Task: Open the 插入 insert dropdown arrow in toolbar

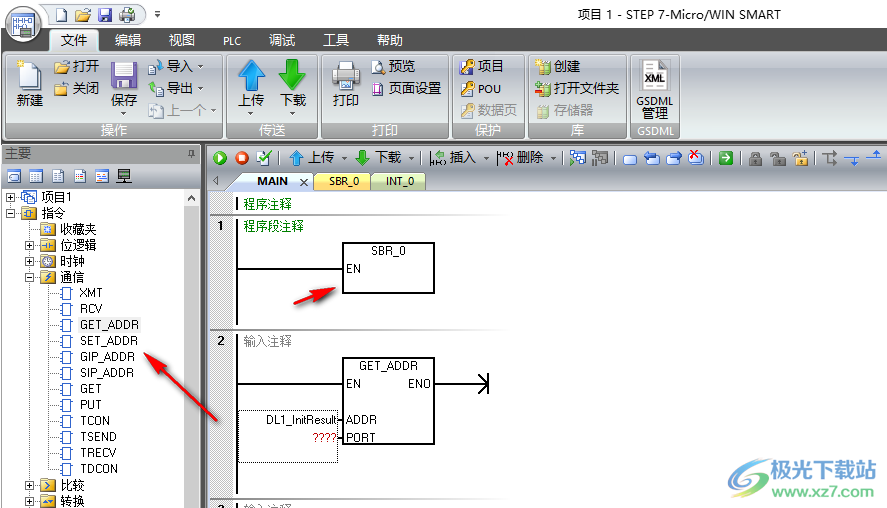Action: (x=486, y=158)
